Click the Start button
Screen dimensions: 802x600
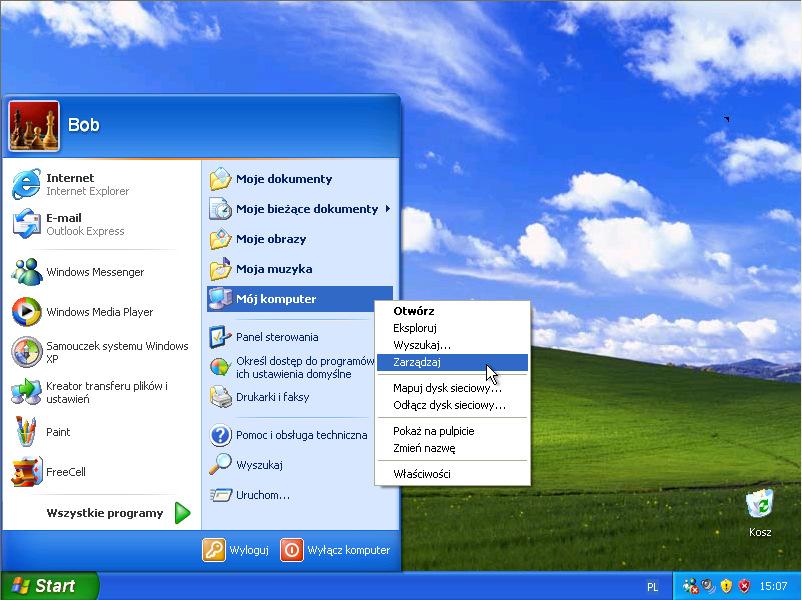coord(50,586)
